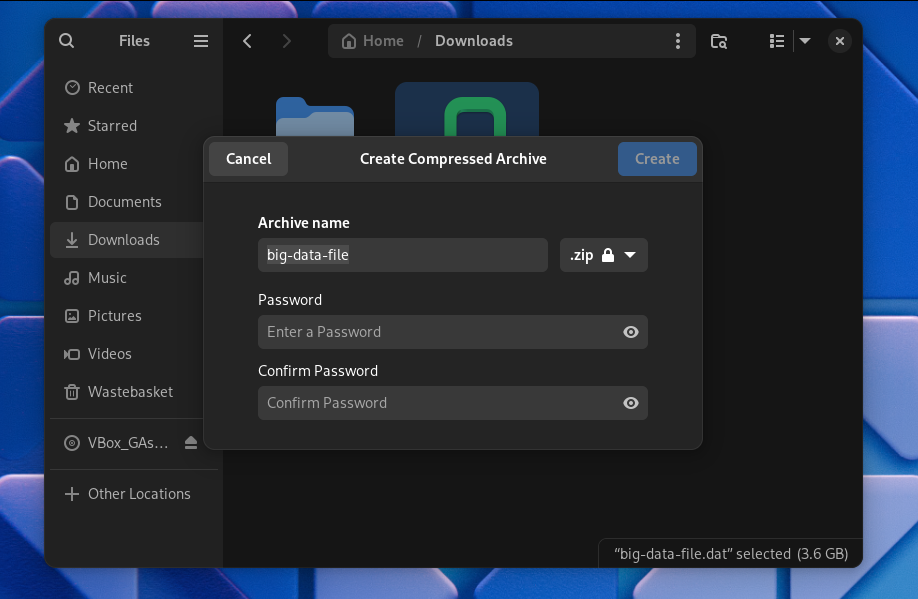Click the "Files" title in sidebar header
918x599 pixels.
134,41
